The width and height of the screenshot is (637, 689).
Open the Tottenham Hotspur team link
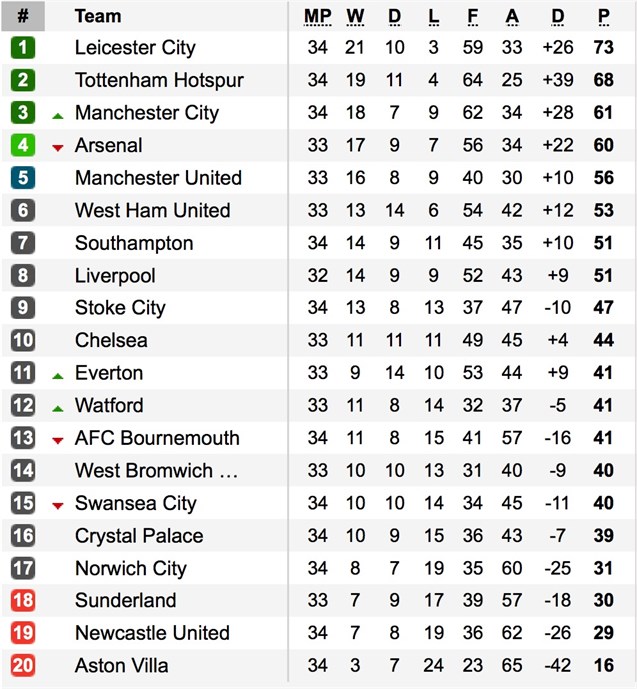pos(159,80)
